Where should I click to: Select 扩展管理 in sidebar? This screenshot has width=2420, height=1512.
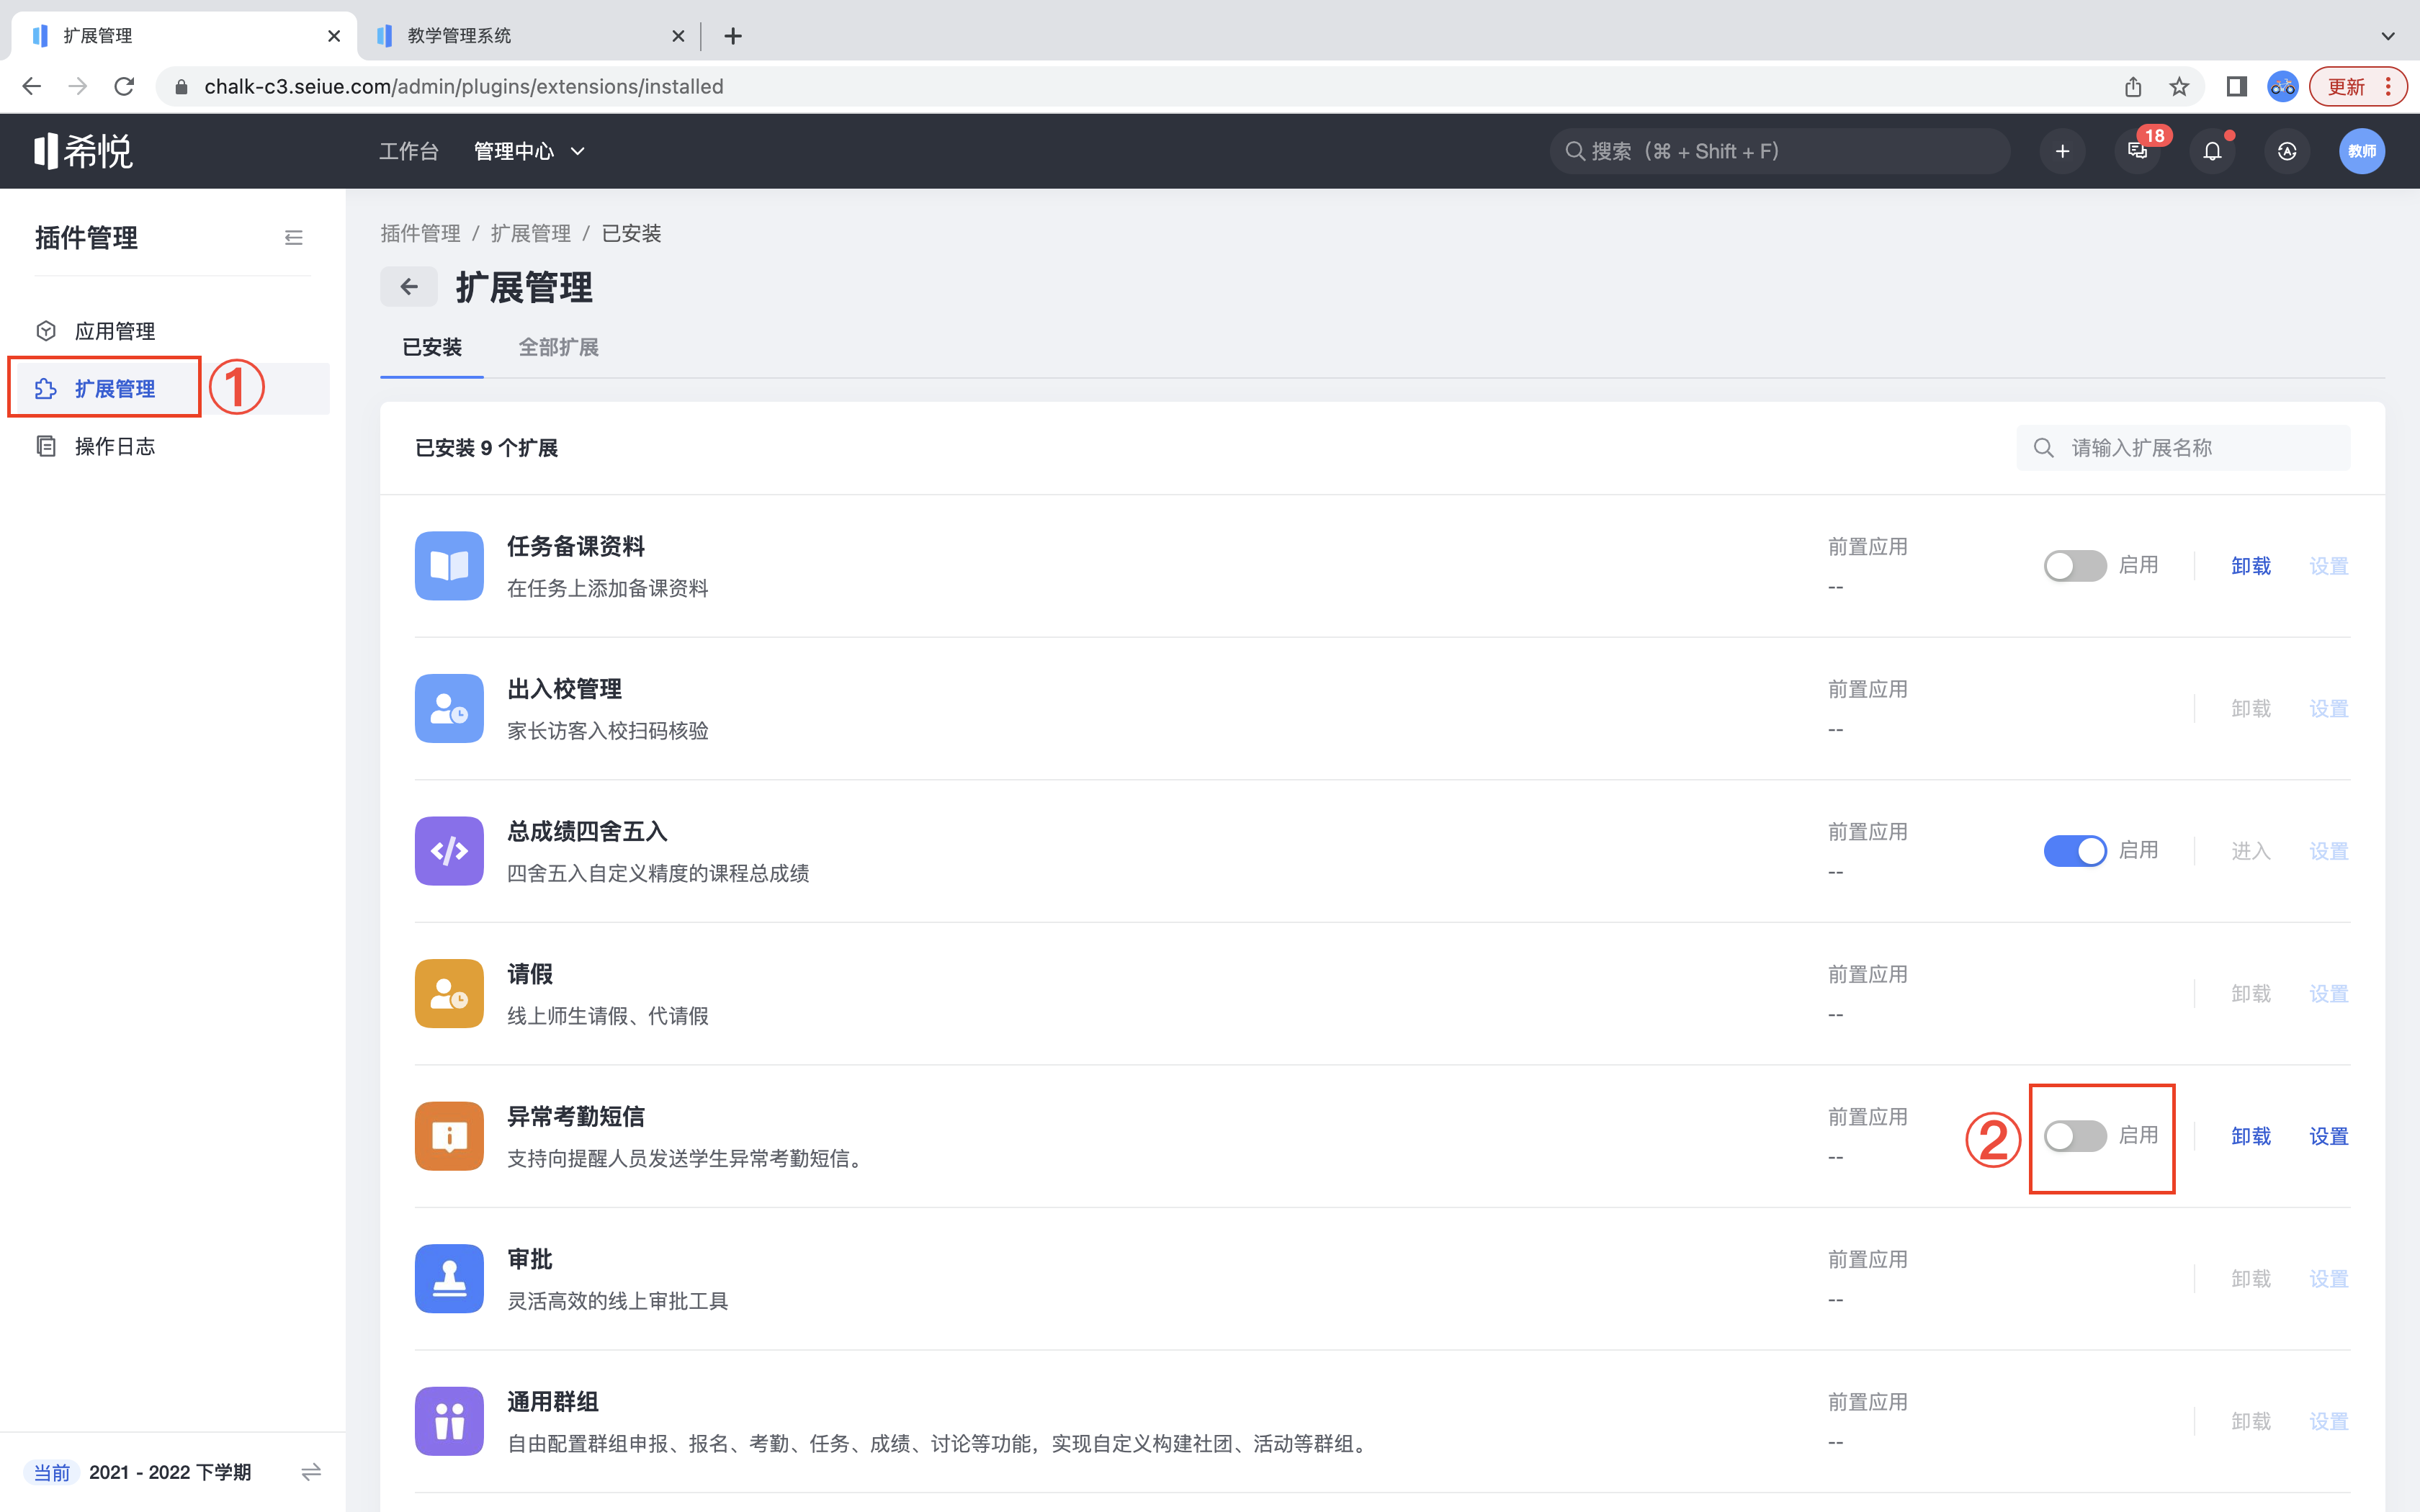tap(115, 389)
